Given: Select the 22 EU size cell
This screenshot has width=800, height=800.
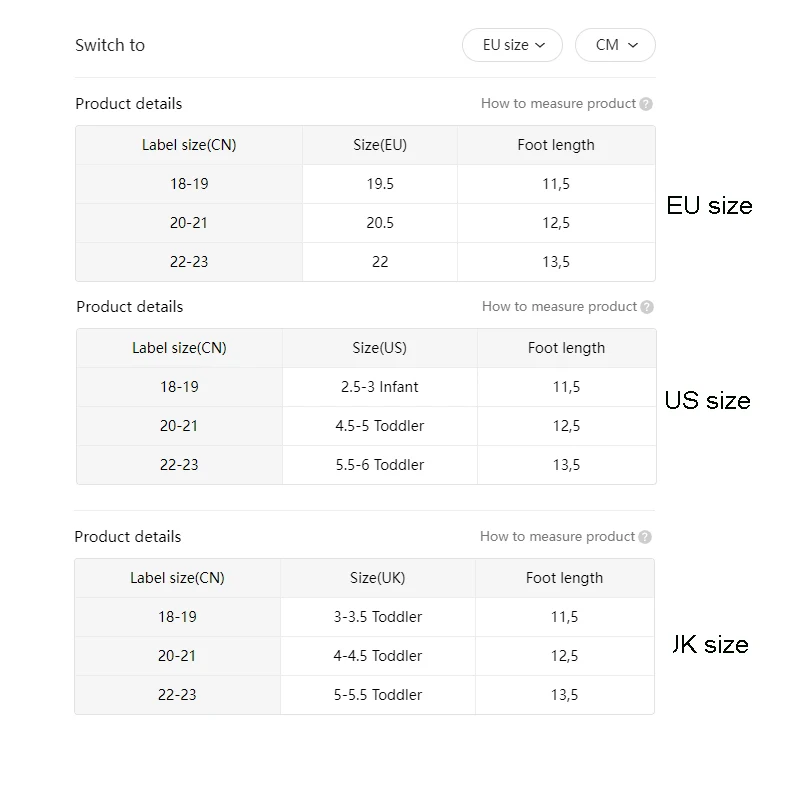Looking at the screenshot, I should 380,262.
